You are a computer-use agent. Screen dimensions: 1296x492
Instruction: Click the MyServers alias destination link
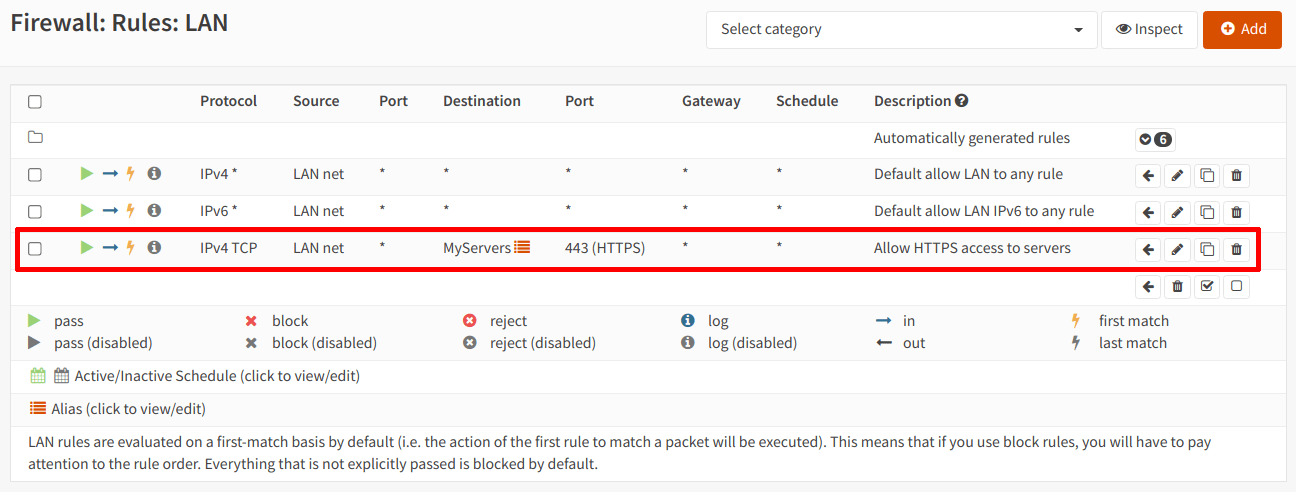tap(477, 248)
